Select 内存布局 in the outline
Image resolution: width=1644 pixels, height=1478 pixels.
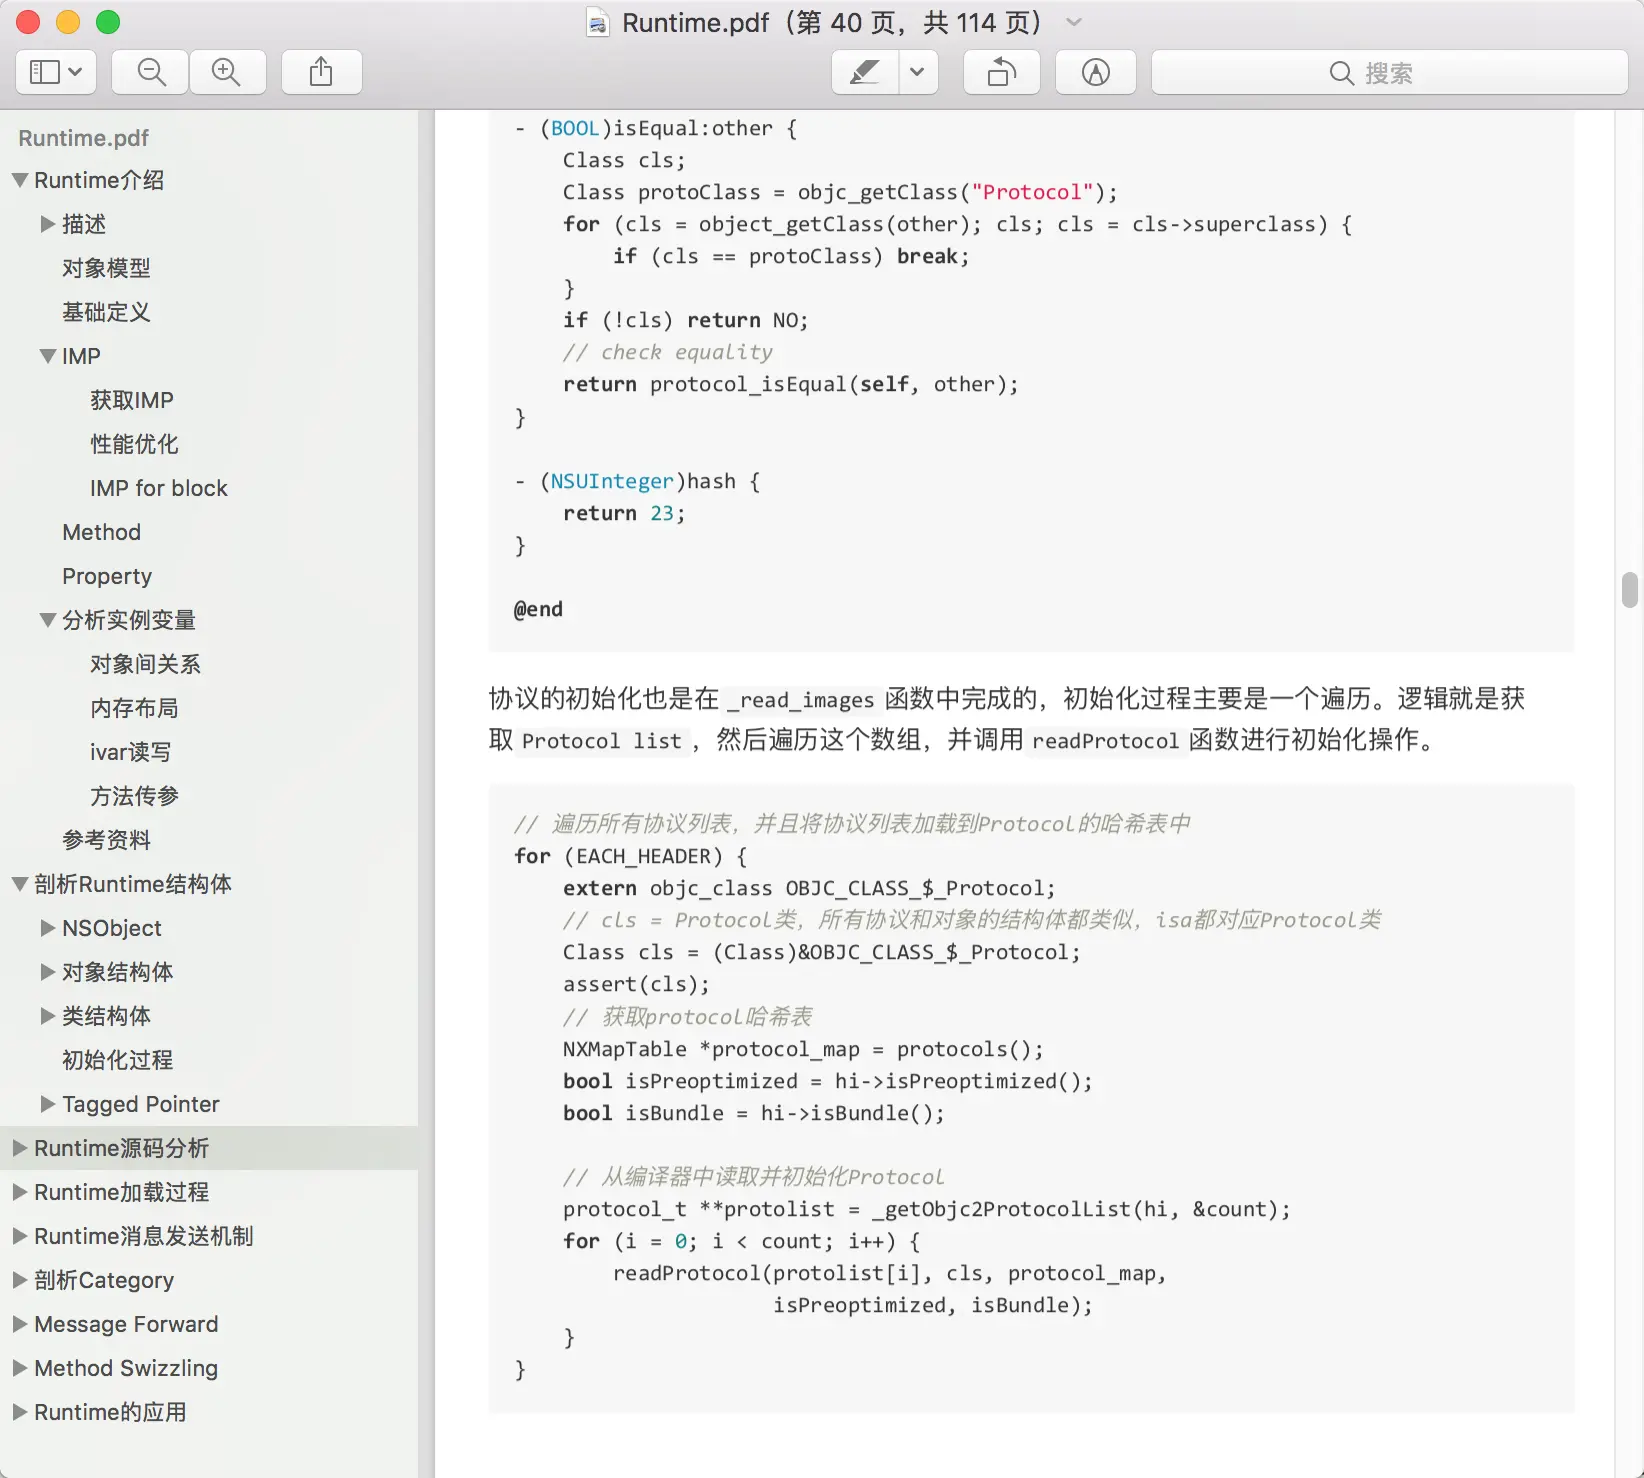pos(134,708)
